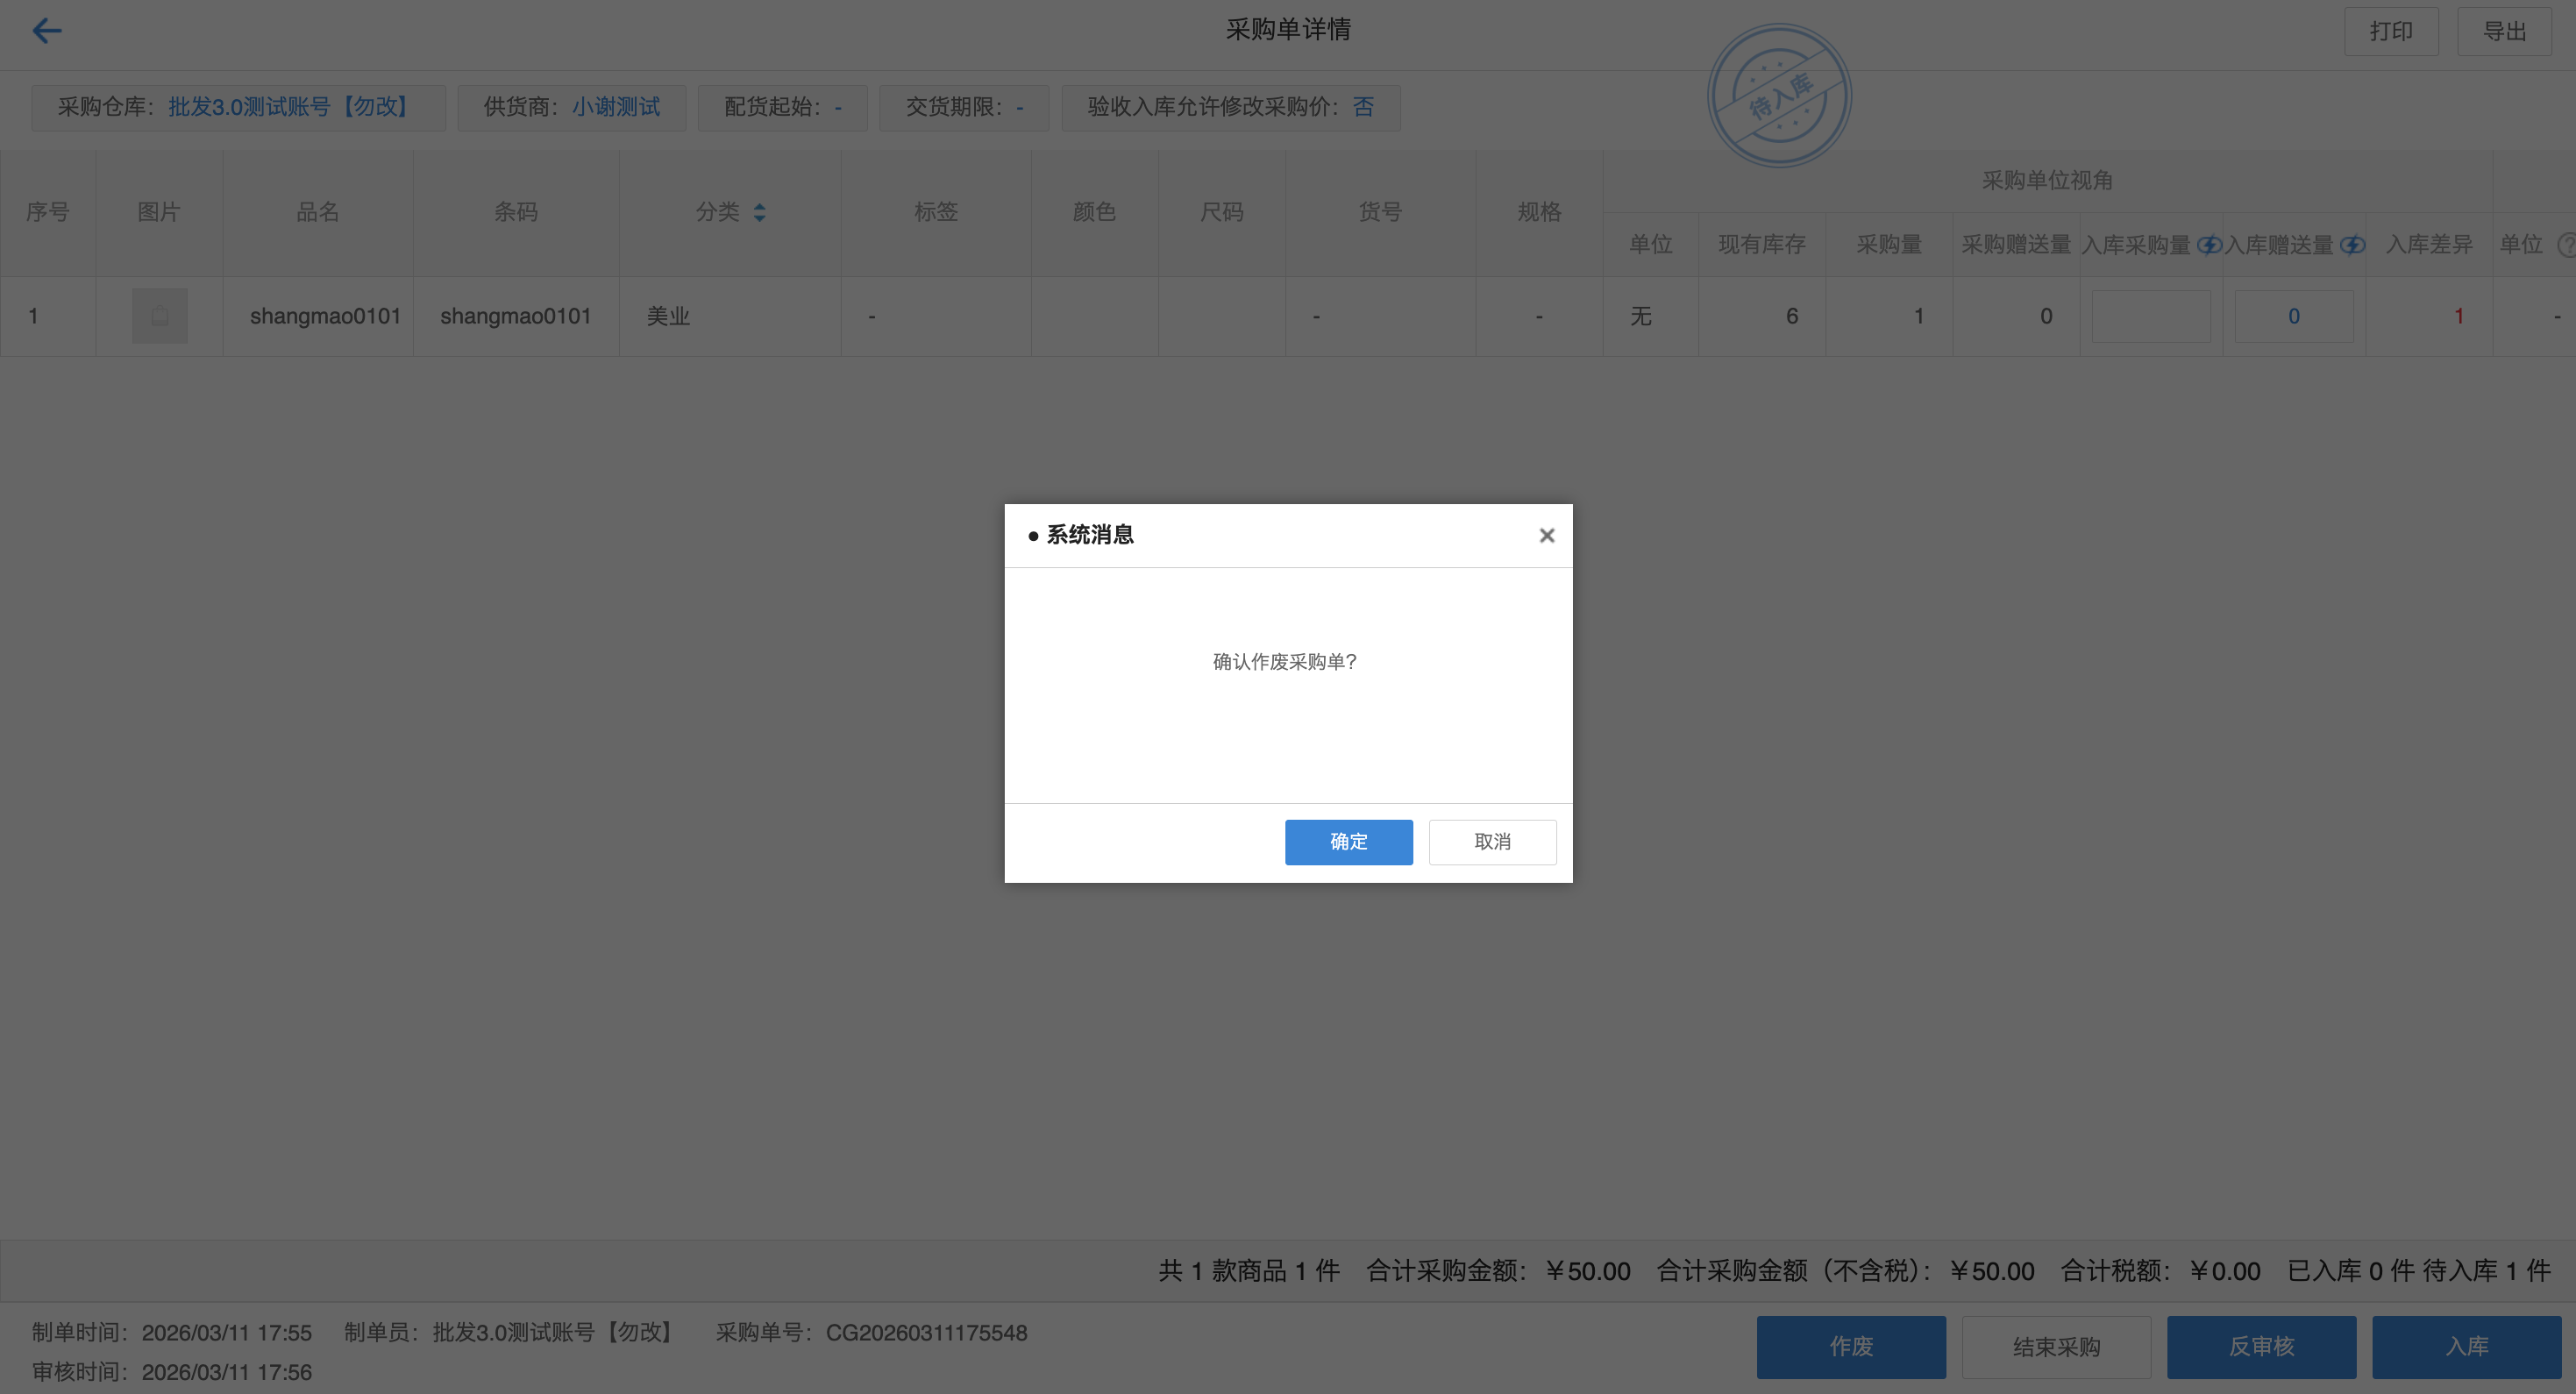Click the back arrow icon
Viewport: 2576px width, 1394px height.
(x=47, y=31)
